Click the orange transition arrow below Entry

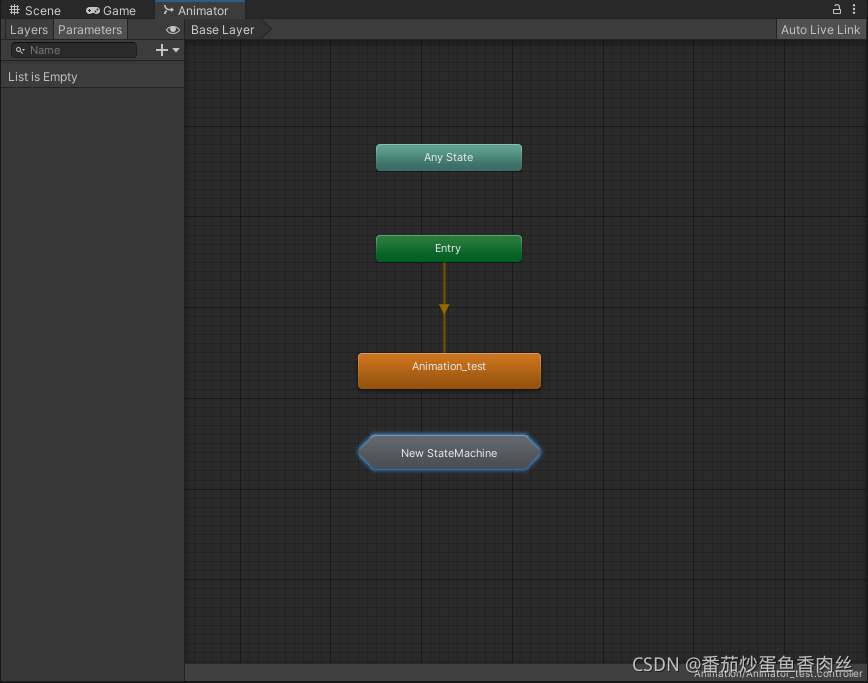point(444,308)
